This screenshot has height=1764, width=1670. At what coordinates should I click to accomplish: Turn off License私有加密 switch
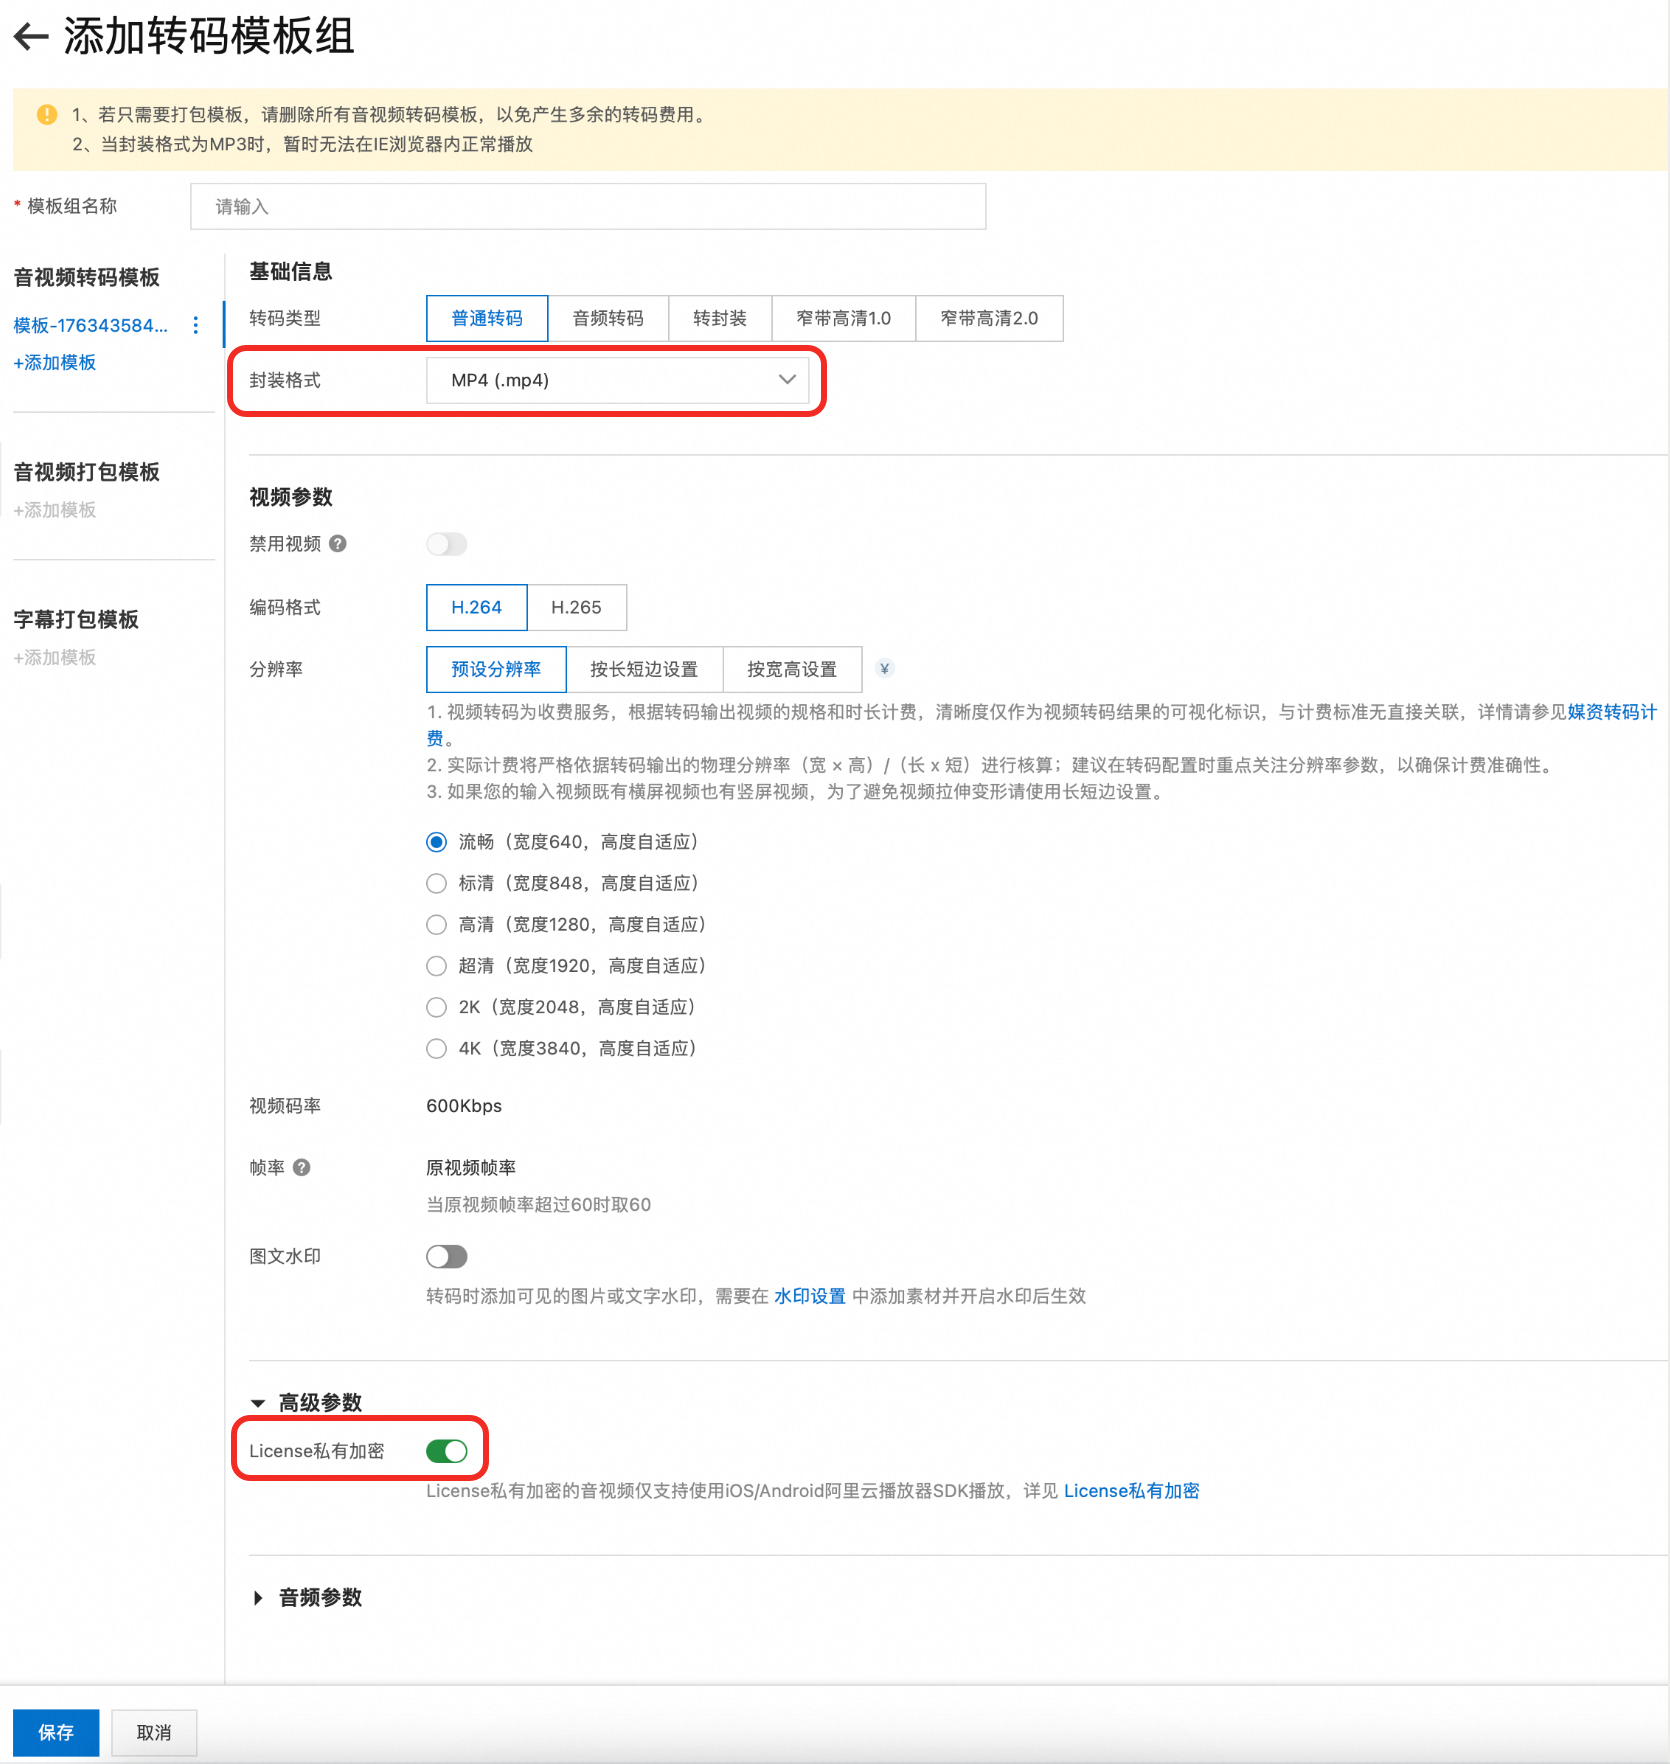[x=447, y=1451]
